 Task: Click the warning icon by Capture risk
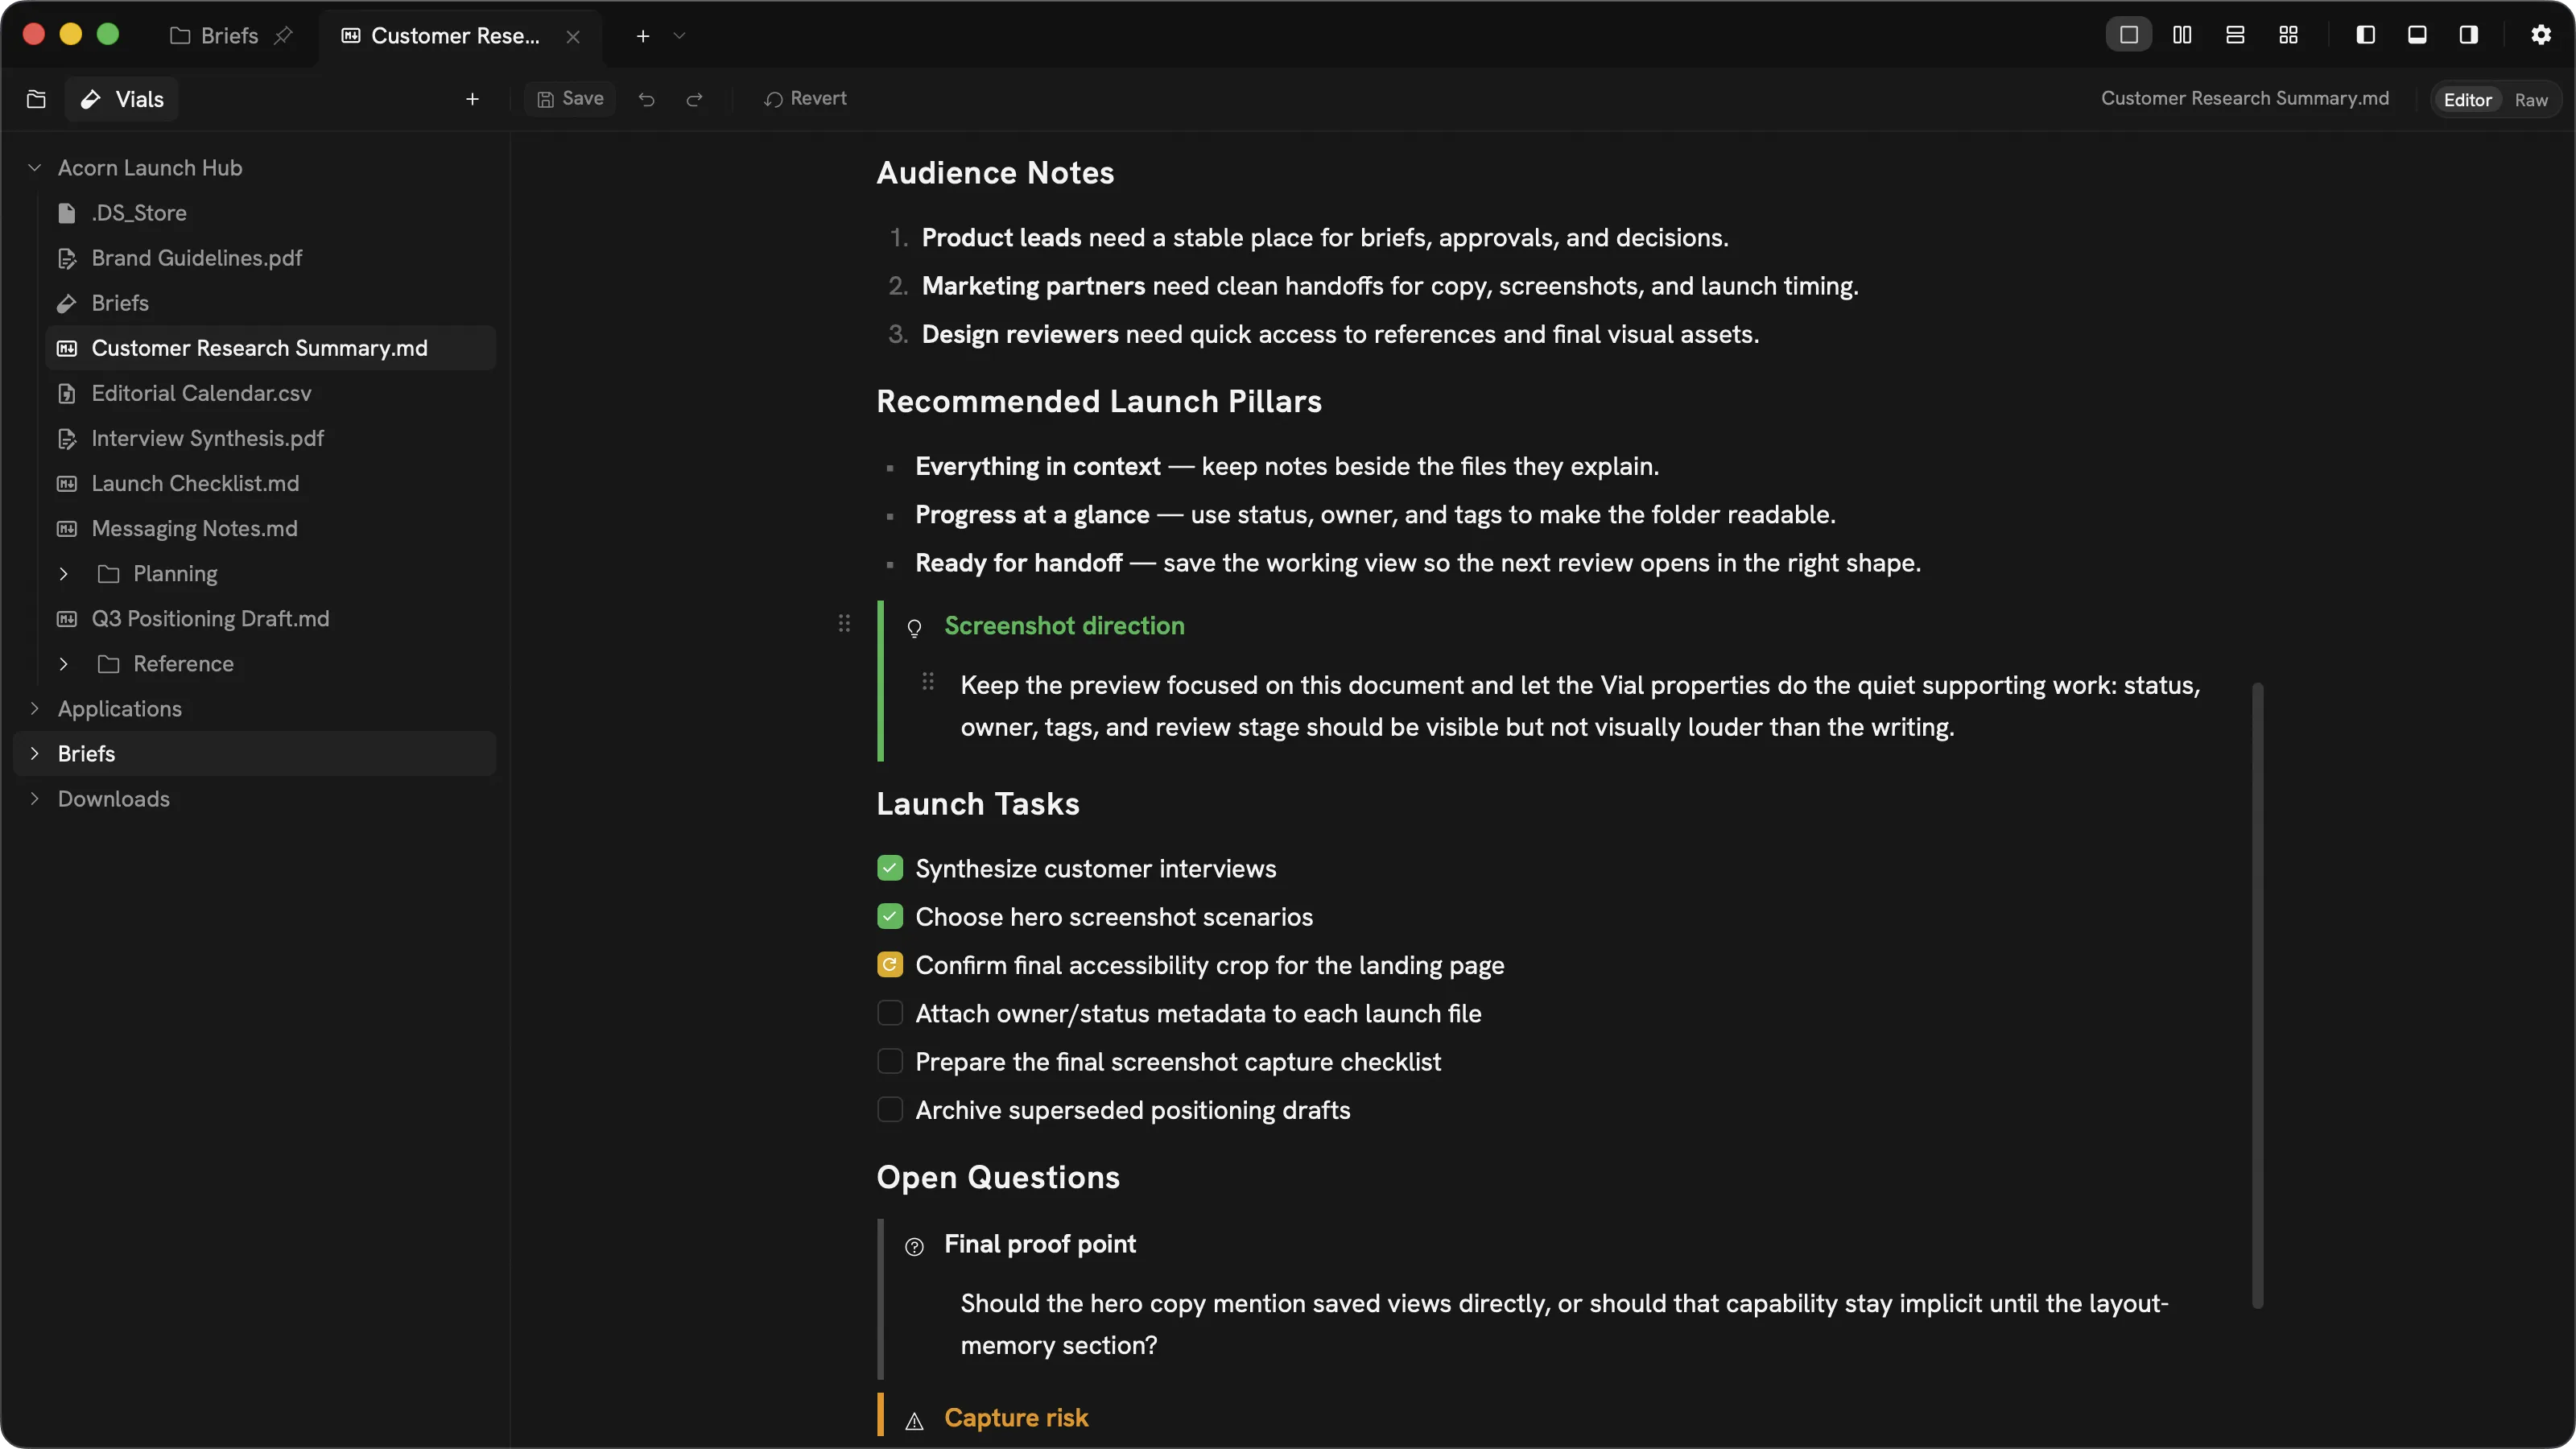[914, 1421]
